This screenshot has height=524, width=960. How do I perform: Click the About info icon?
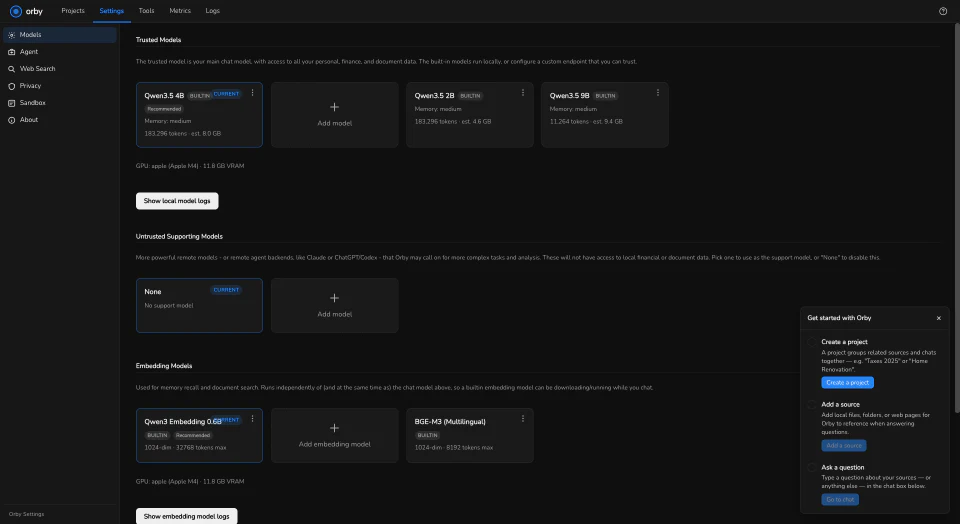coord(12,120)
